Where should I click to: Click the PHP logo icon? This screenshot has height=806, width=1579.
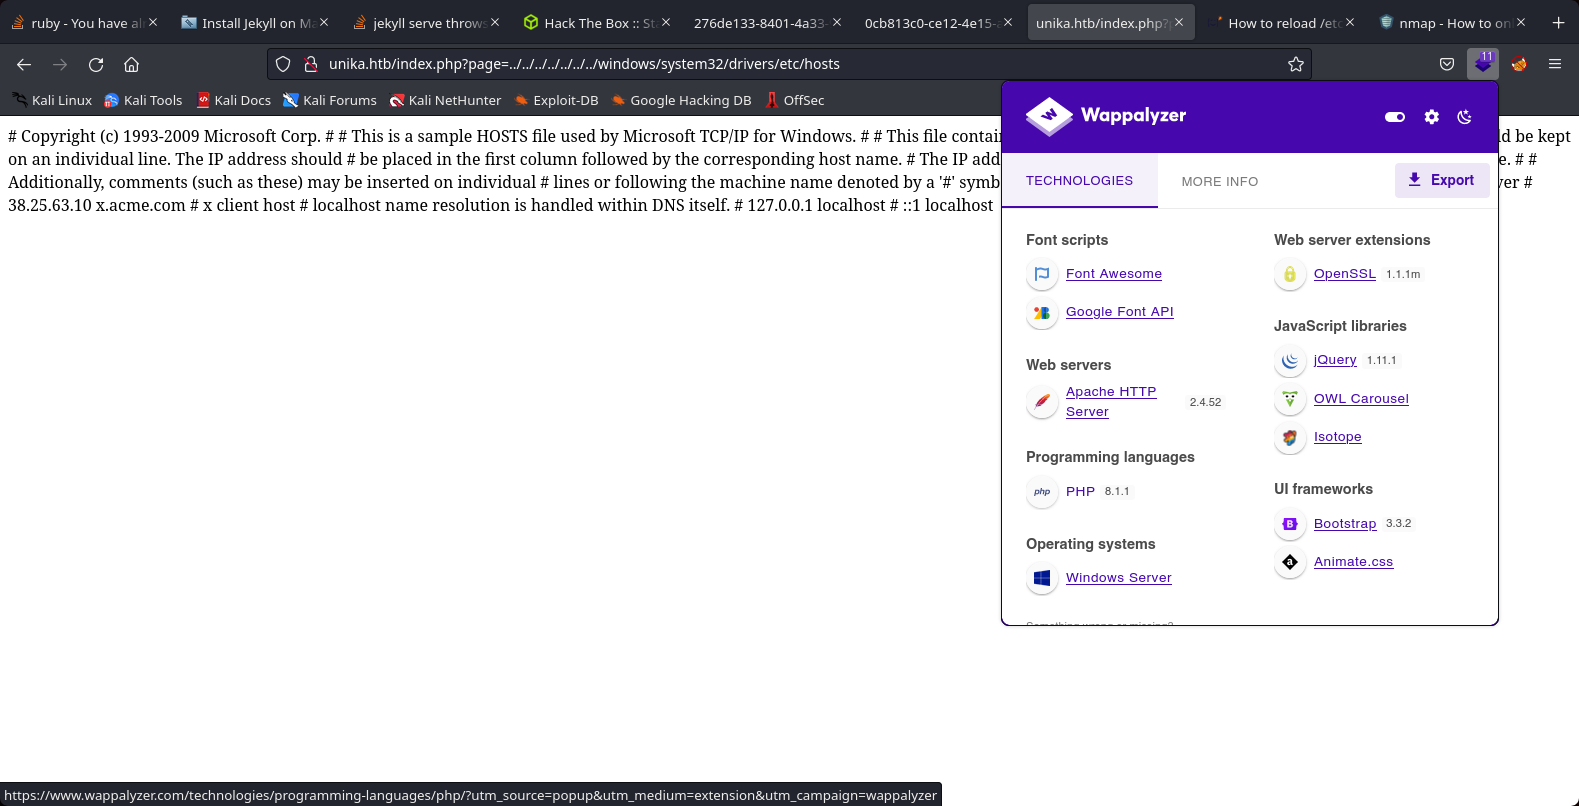click(x=1042, y=492)
